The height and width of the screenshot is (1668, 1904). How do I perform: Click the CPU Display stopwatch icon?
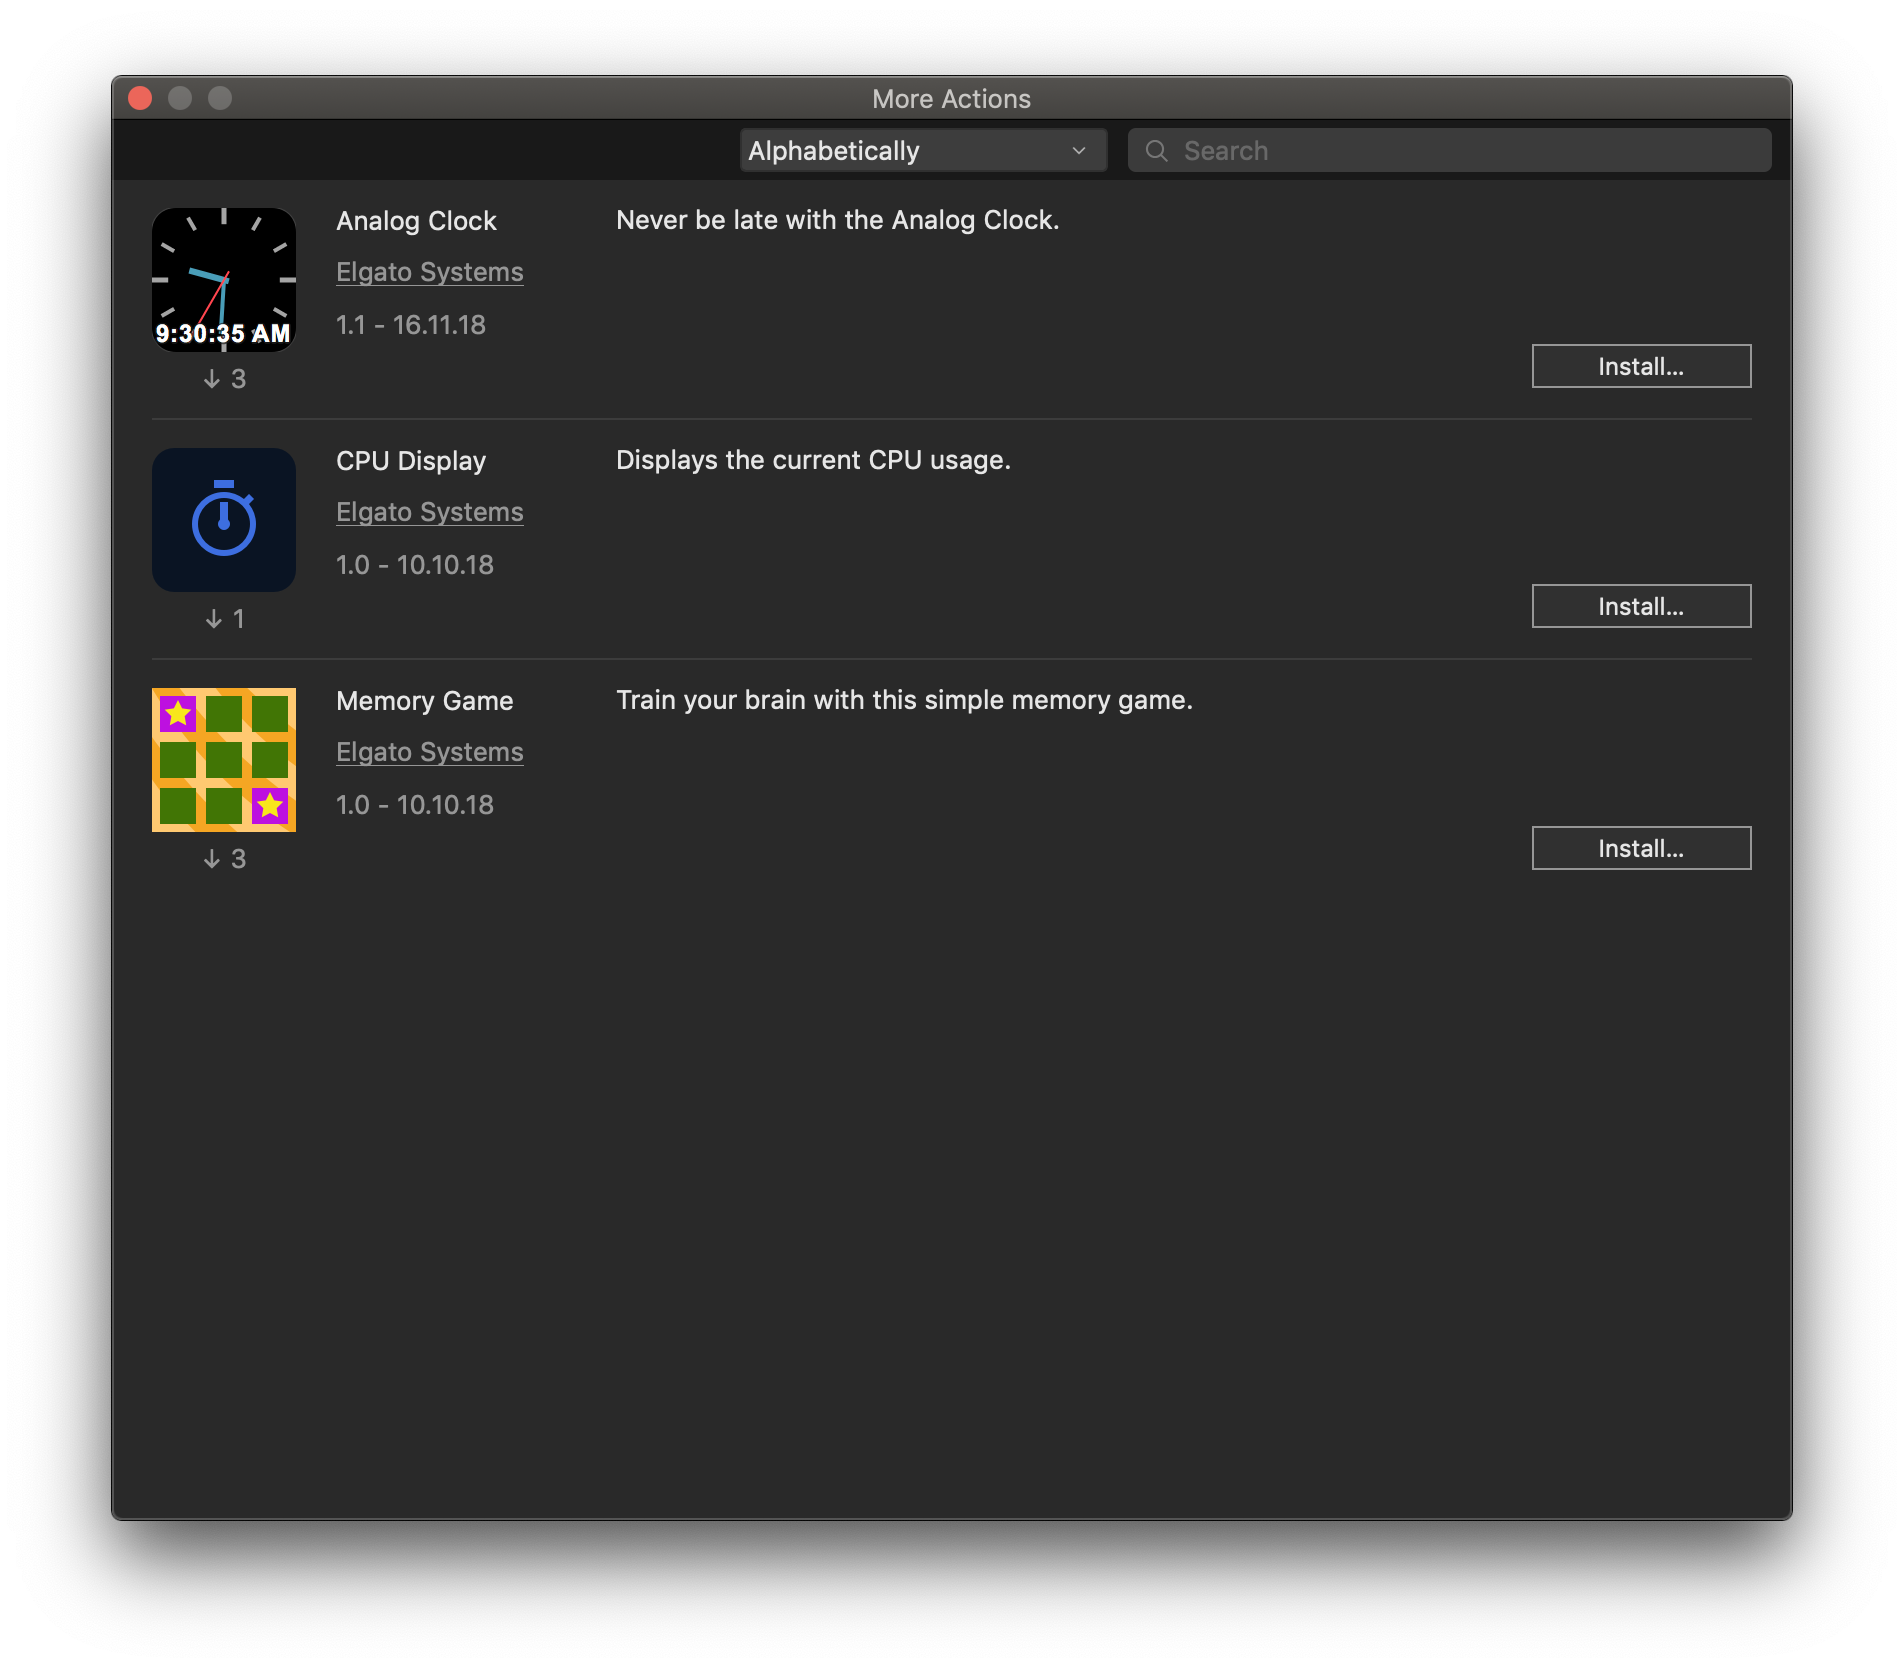pos(224,520)
